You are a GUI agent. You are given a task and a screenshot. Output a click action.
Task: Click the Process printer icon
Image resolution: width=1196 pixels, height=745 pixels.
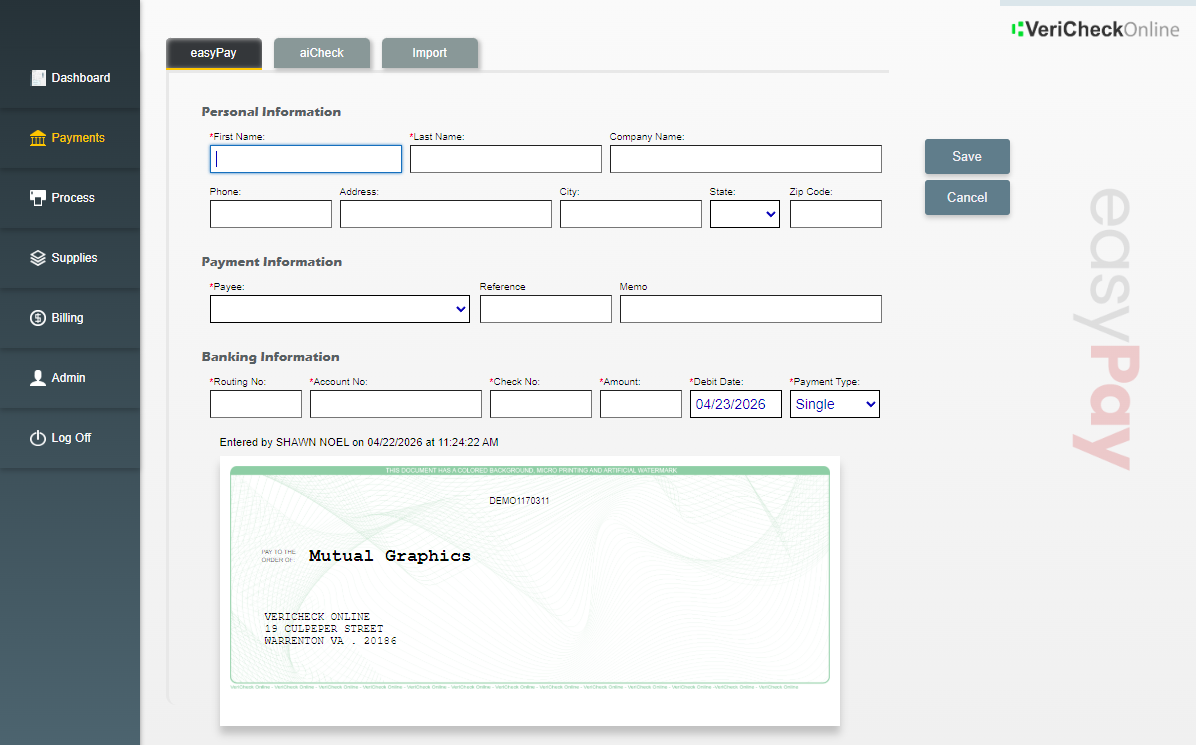[x=37, y=198]
